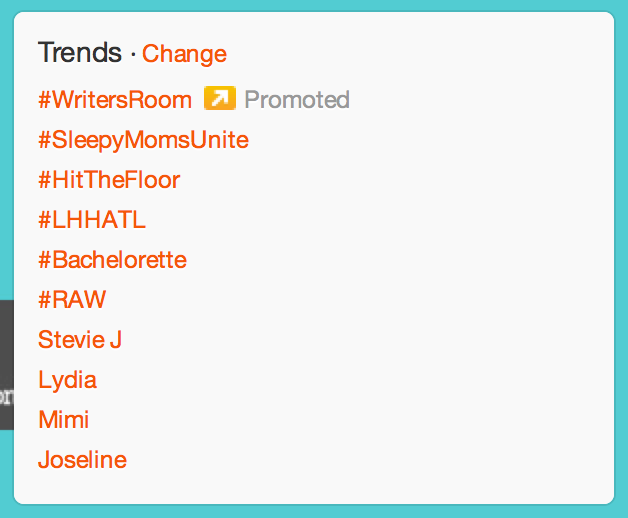Select the Lydia trending topic
Image resolution: width=628 pixels, height=518 pixels.
pos(67,381)
